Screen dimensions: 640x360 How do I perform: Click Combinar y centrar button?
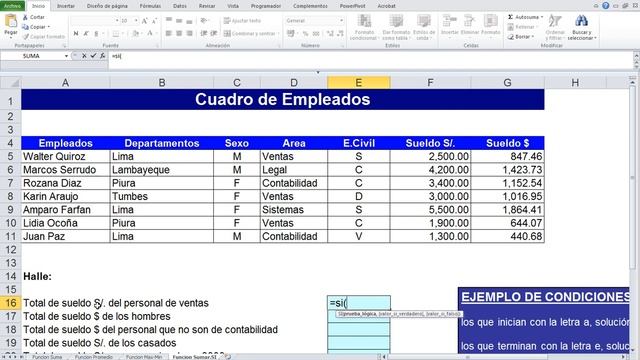[x=250, y=33]
